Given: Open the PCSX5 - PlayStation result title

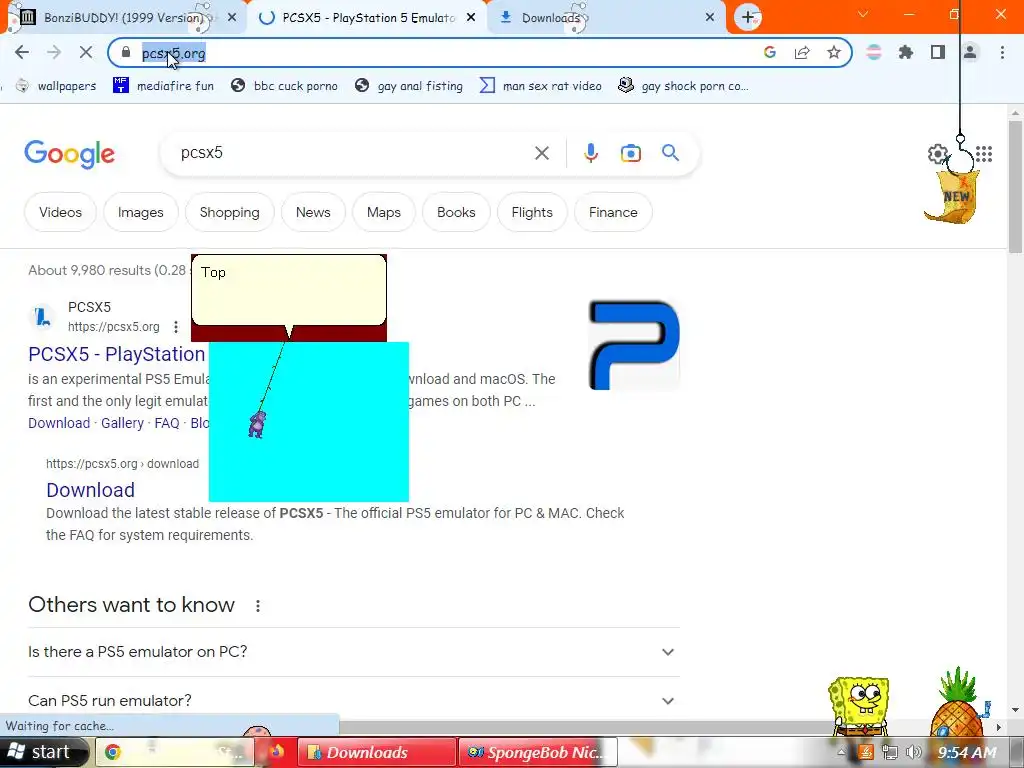Looking at the screenshot, I should (x=117, y=354).
